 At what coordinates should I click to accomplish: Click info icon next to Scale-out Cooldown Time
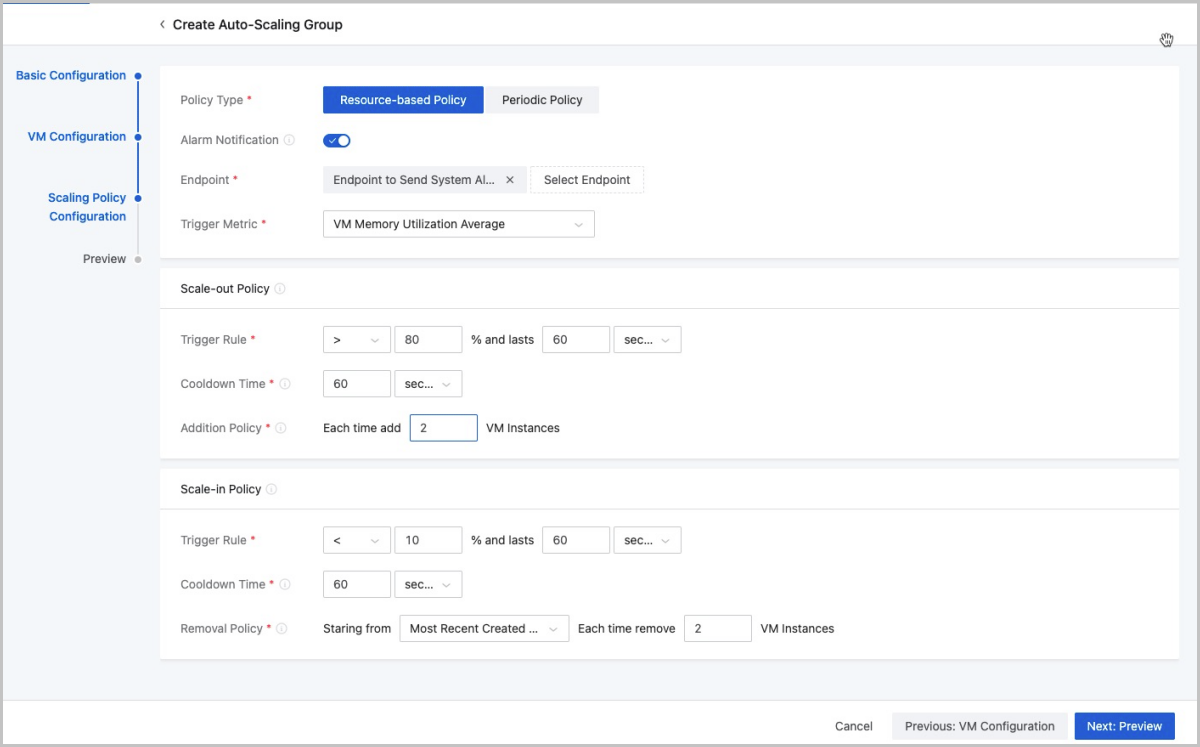click(286, 384)
